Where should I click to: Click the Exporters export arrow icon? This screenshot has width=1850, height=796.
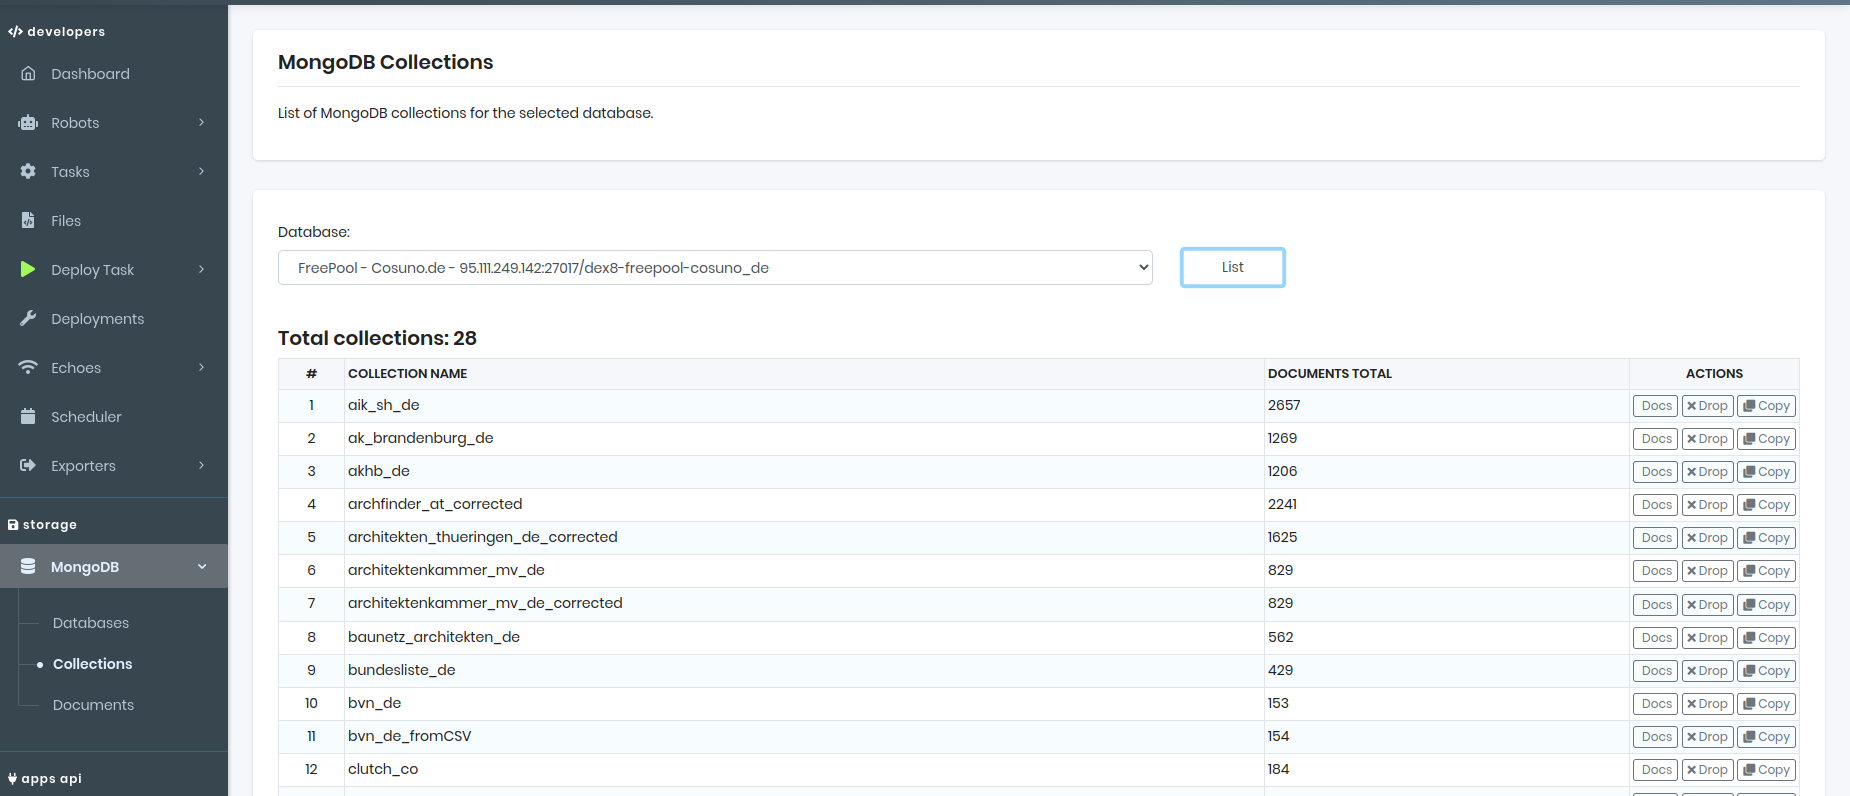pyautogui.click(x=28, y=466)
